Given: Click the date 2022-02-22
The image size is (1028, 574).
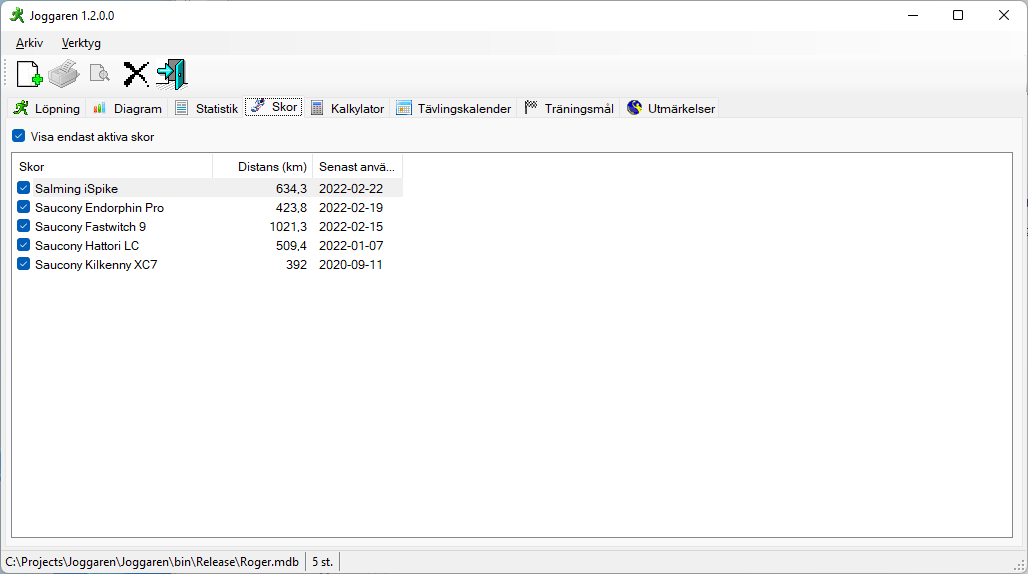Looking at the screenshot, I should pyautogui.click(x=351, y=189).
